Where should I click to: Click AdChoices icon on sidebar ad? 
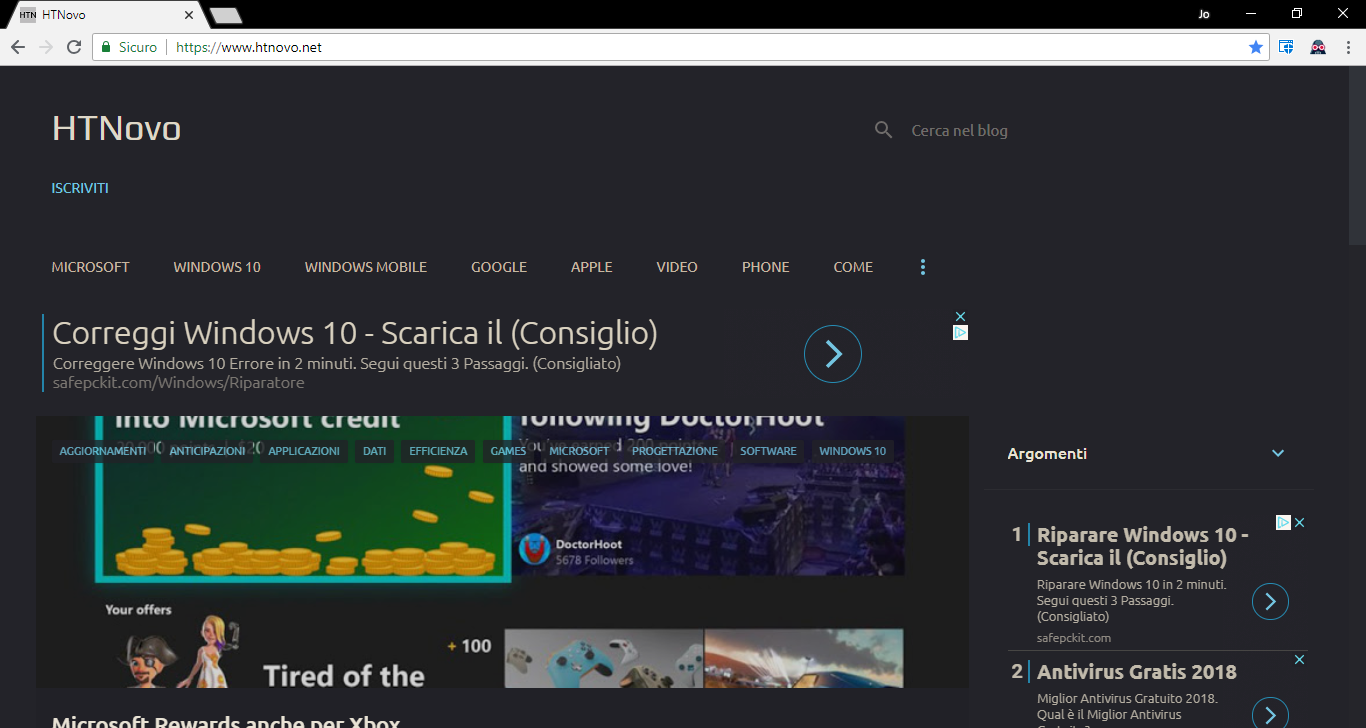tap(1283, 522)
